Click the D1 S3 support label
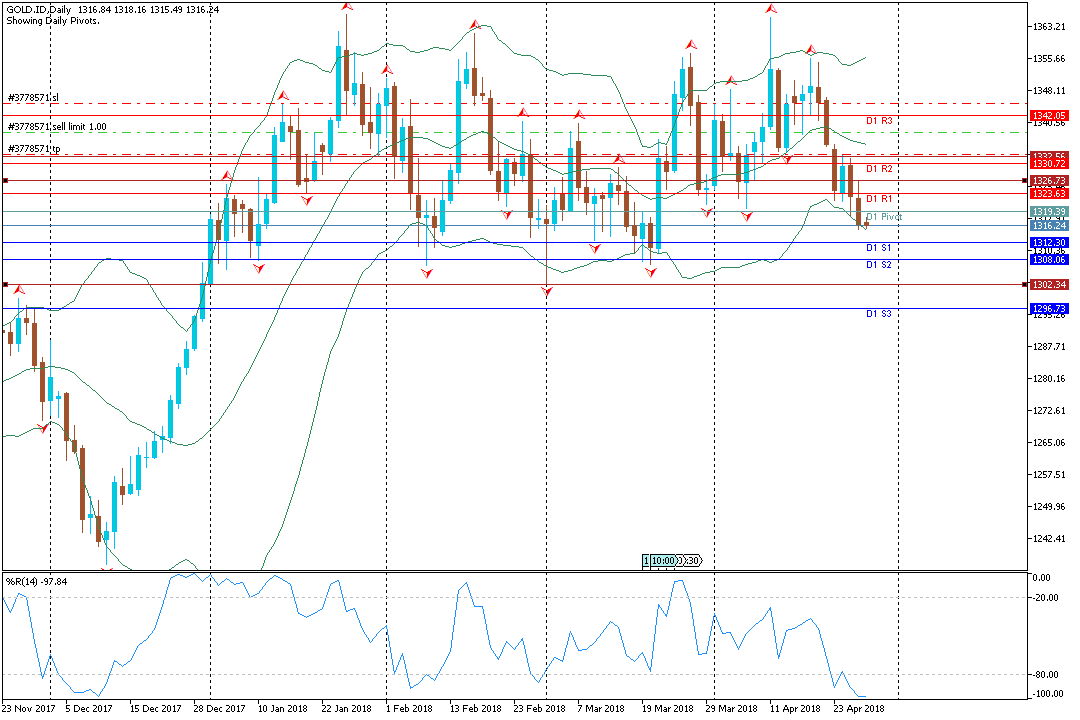1080x720 pixels. [879, 313]
